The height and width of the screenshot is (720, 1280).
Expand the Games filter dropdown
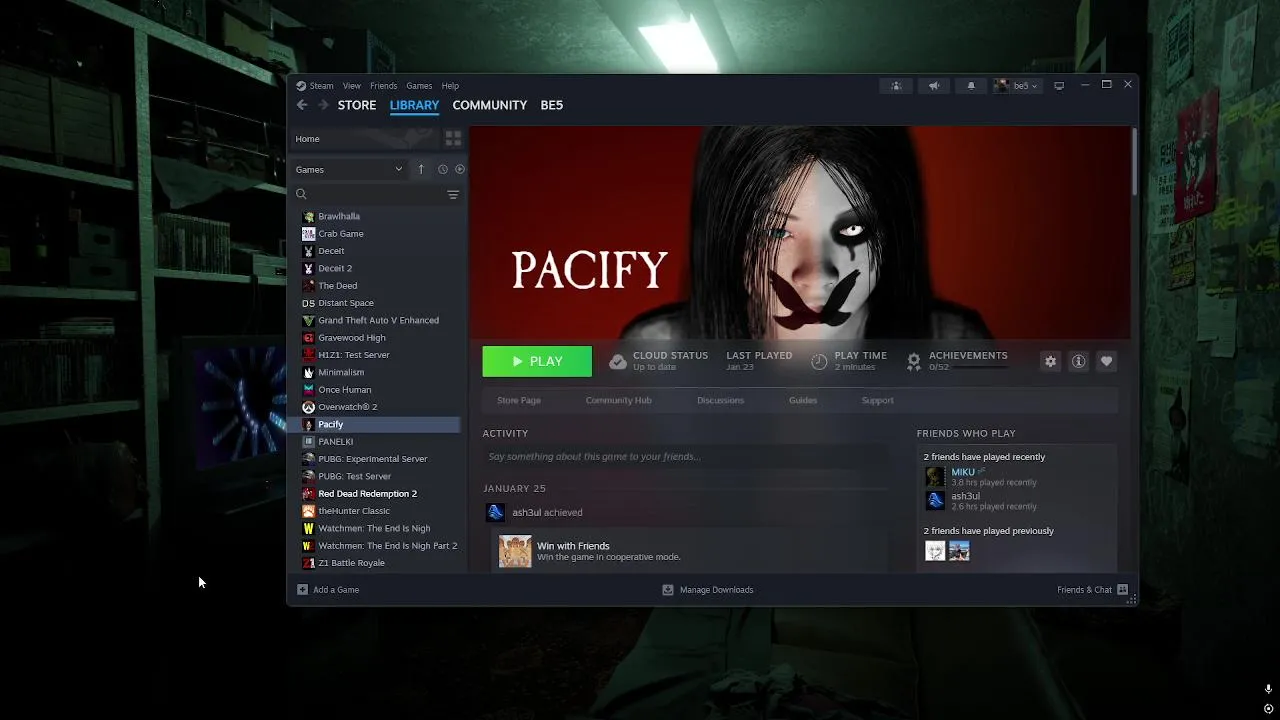pos(349,169)
